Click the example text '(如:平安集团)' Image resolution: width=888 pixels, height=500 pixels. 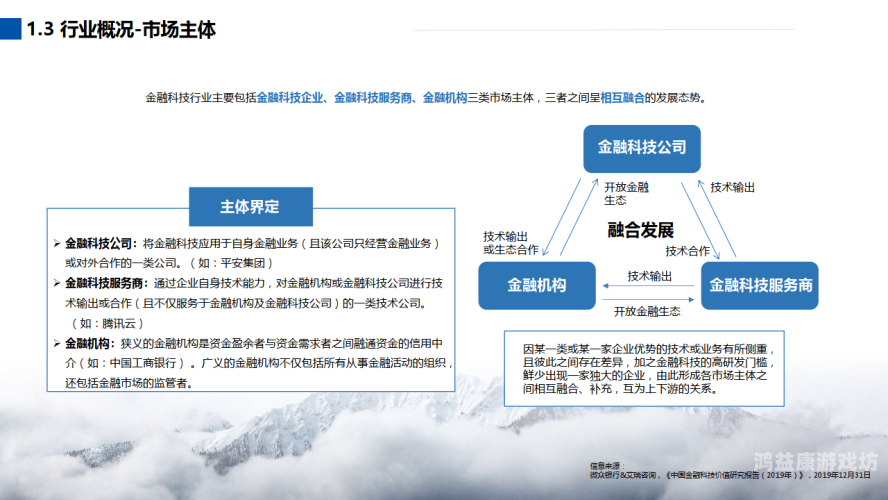tap(231, 263)
